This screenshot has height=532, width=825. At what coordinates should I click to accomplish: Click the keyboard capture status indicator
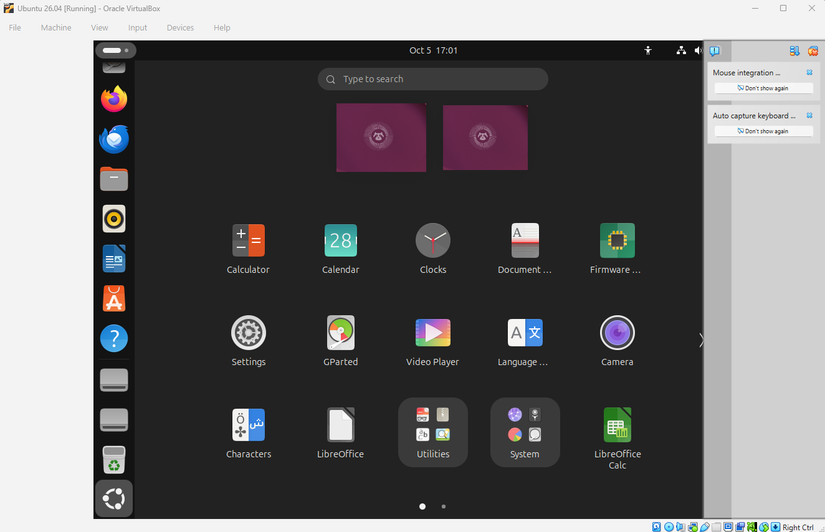[x=776, y=527]
